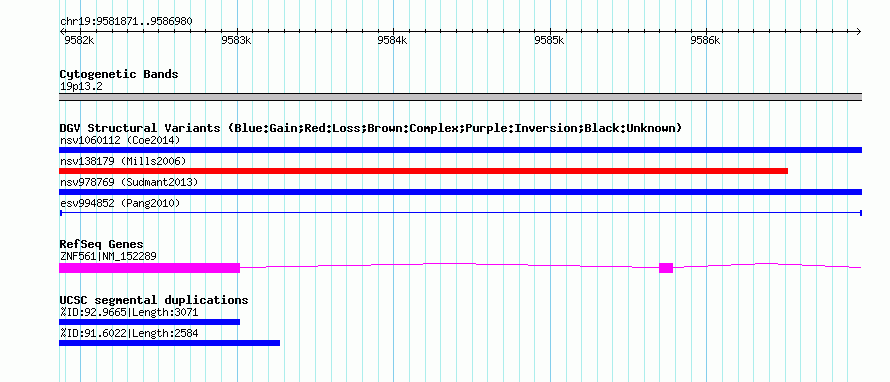Click the nsv978769 (Sudmant2013) label
This screenshot has width=890, height=382.
128,182
